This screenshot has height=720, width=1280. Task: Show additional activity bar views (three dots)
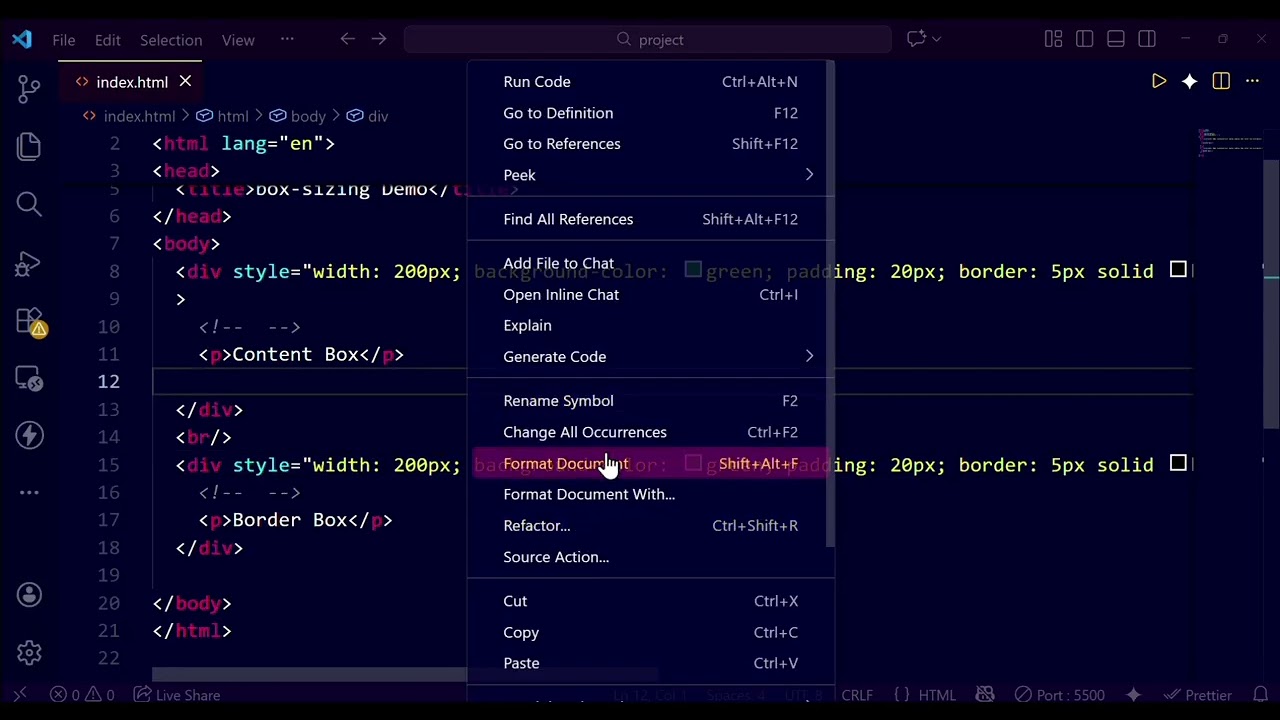point(29,492)
